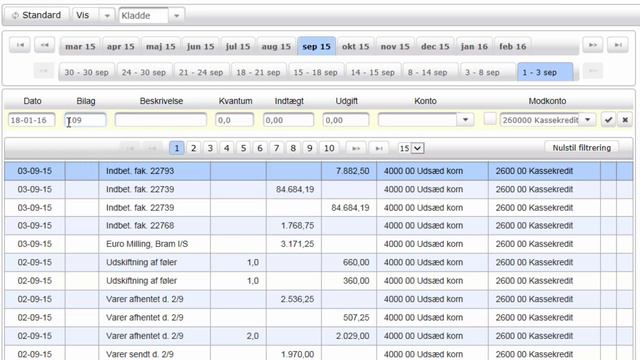Screen dimensions: 640x360
Task: Go to previous months navigation arrow
Action: [44, 45]
